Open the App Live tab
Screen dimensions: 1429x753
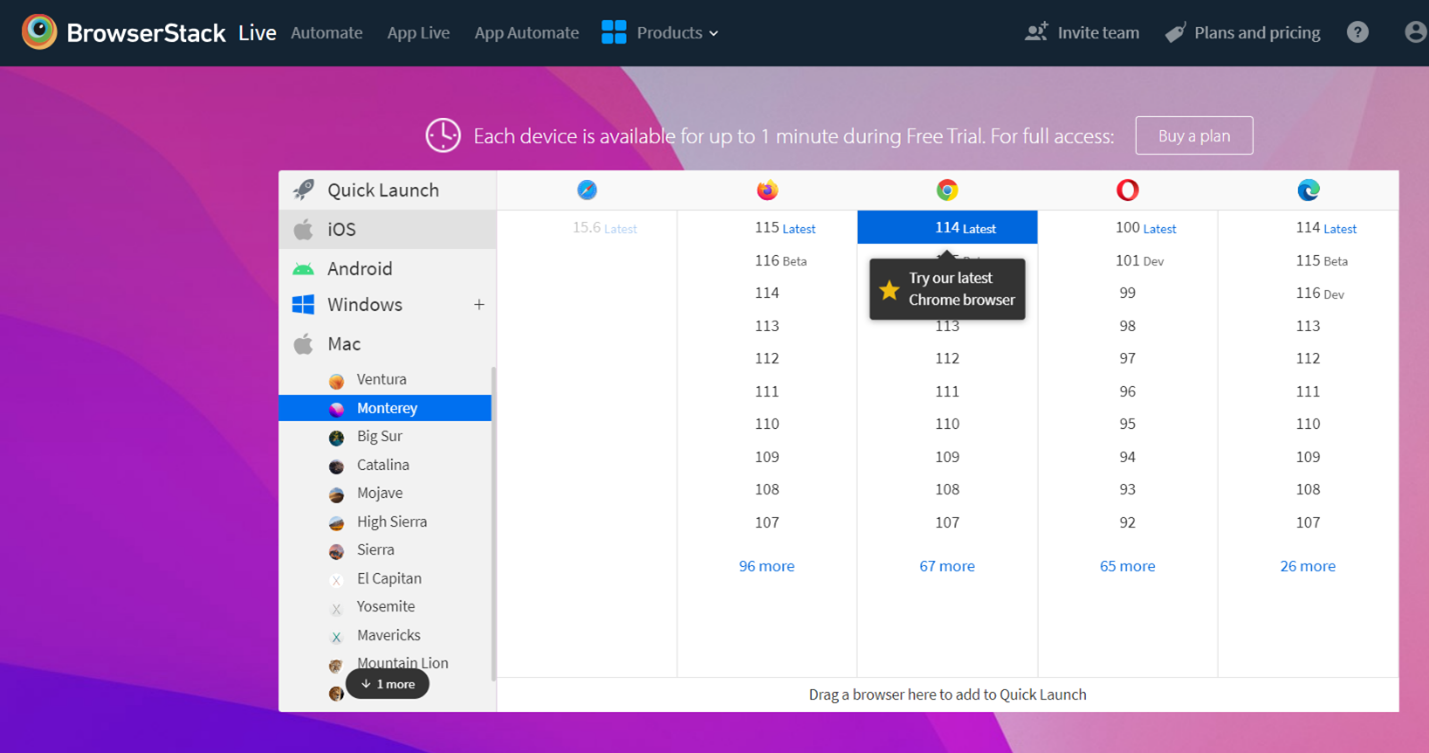tap(418, 33)
